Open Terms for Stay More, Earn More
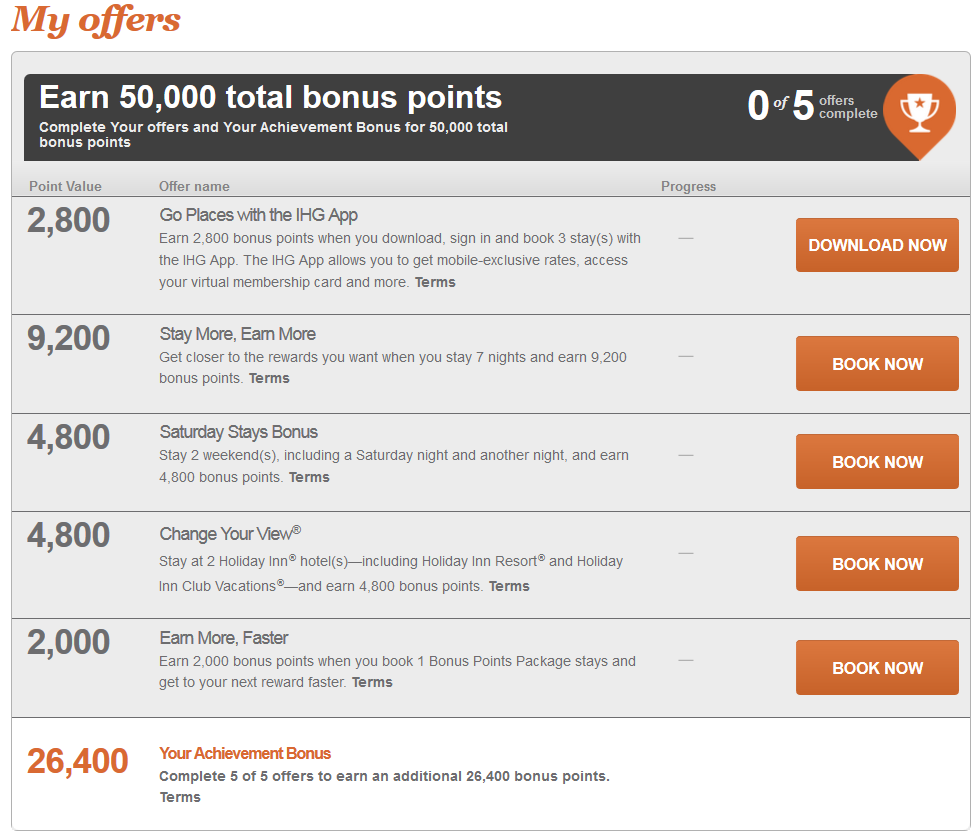This screenshot has width=977, height=838. [x=269, y=378]
